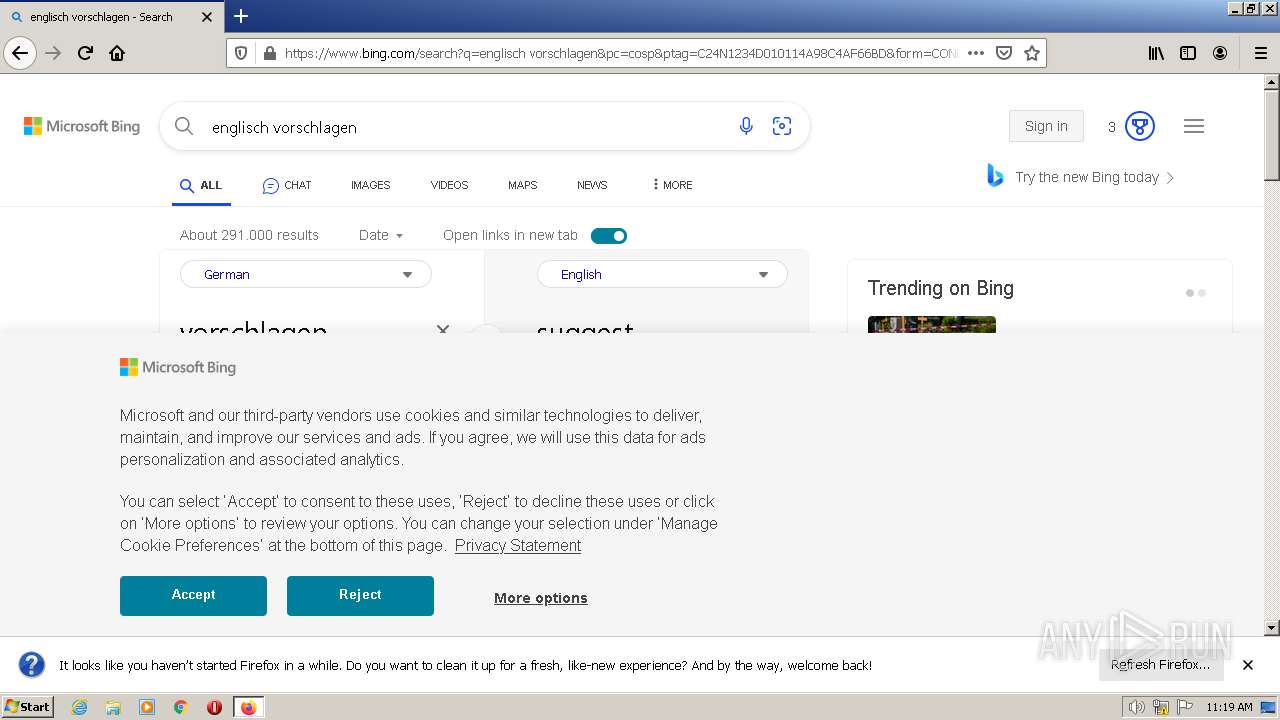Clear the translator input with the X

click(443, 329)
